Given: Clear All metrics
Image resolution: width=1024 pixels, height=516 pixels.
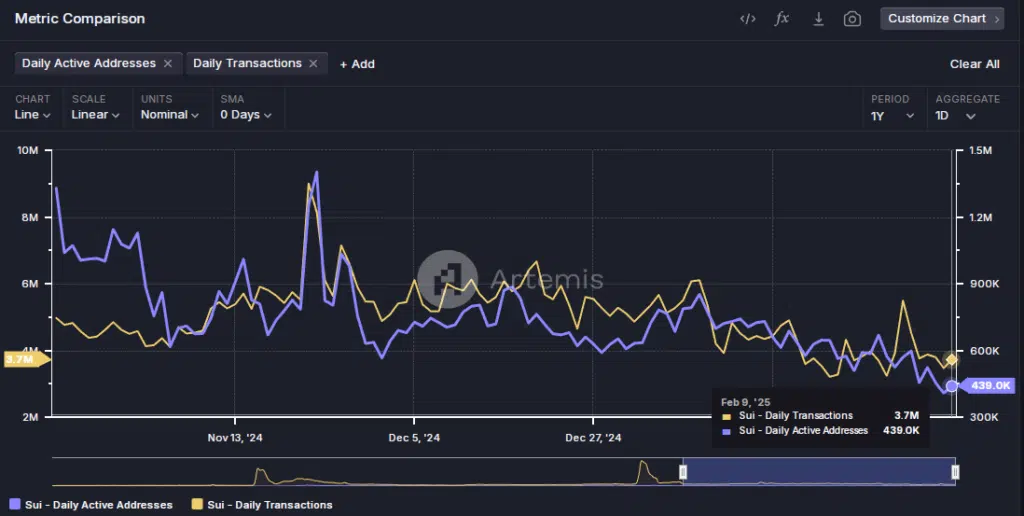Looking at the screenshot, I should (974, 64).
